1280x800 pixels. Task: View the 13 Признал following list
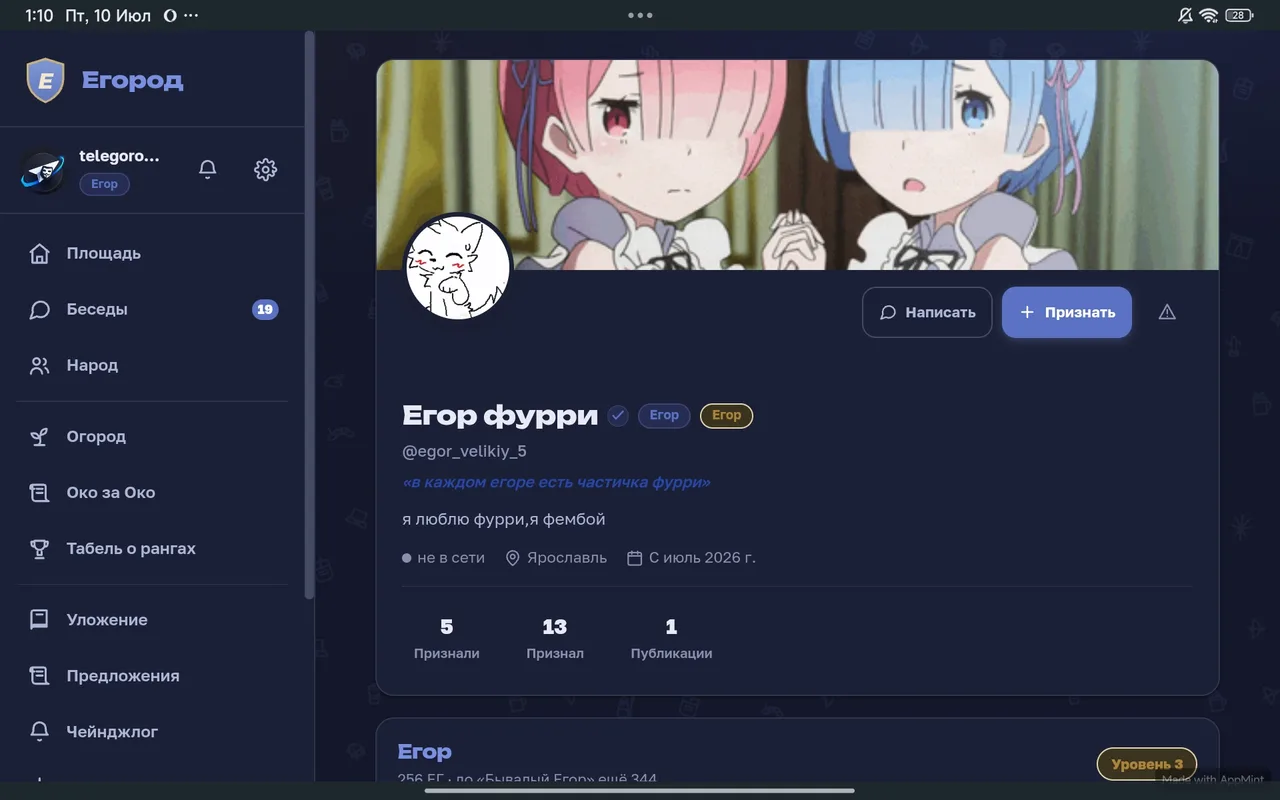click(555, 638)
